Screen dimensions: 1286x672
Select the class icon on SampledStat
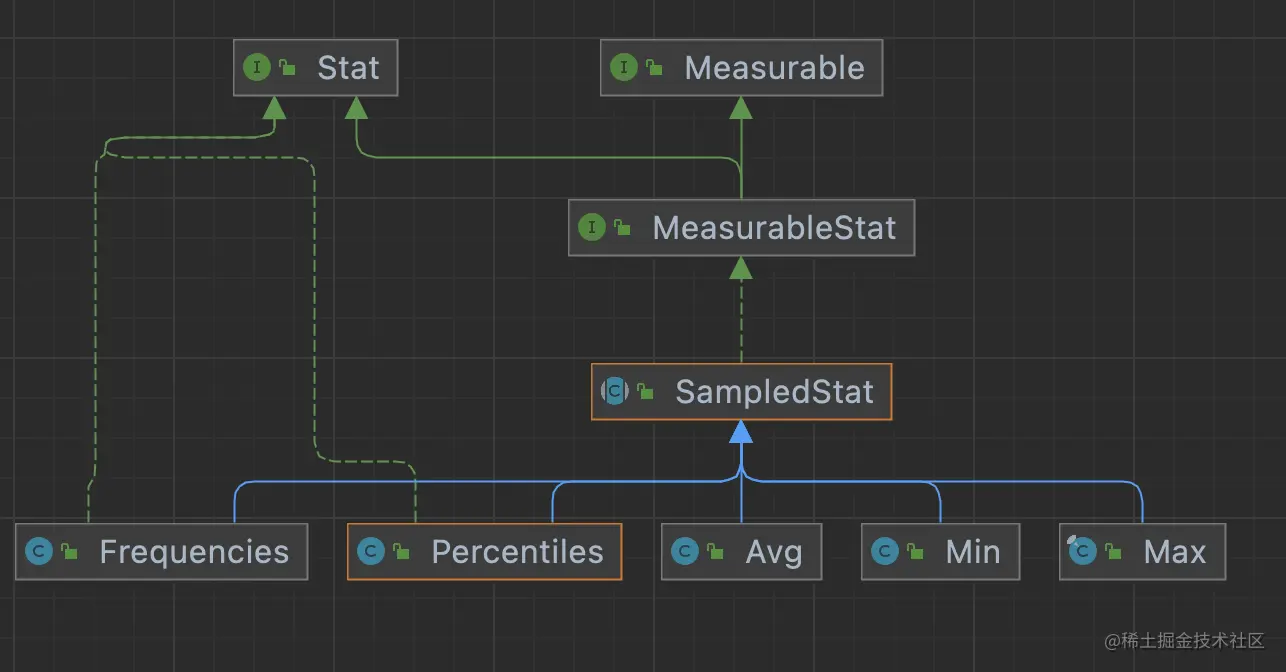coord(614,391)
